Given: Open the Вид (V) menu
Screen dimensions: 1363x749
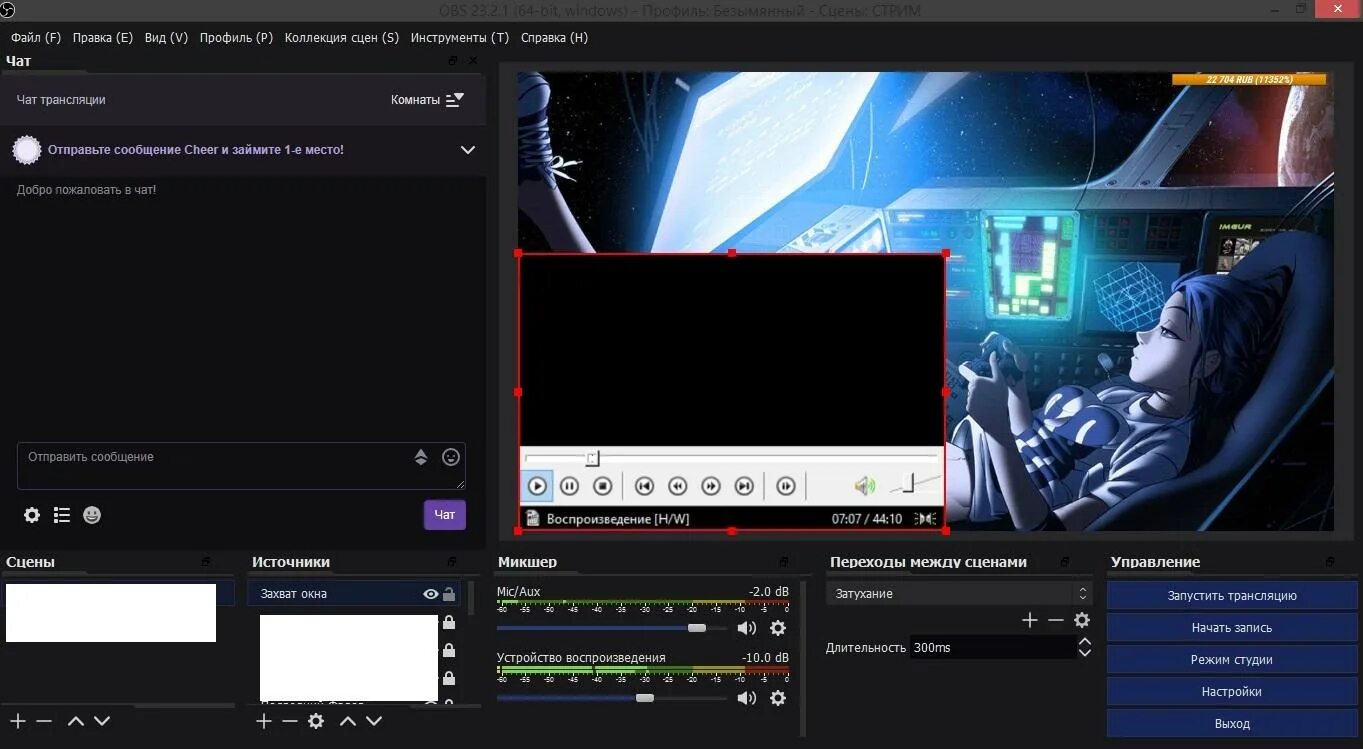Looking at the screenshot, I should tap(166, 38).
